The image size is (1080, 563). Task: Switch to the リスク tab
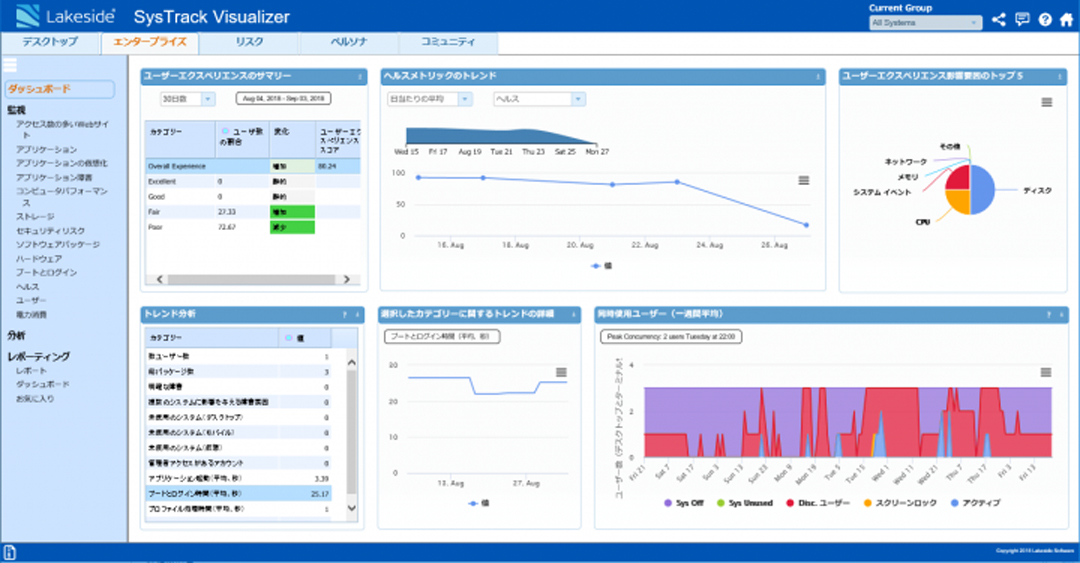coord(249,43)
